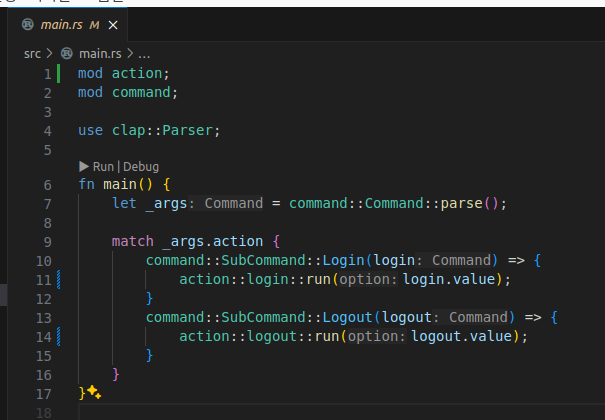Click the blue gutter change marker on line 11

pos(60,280)
